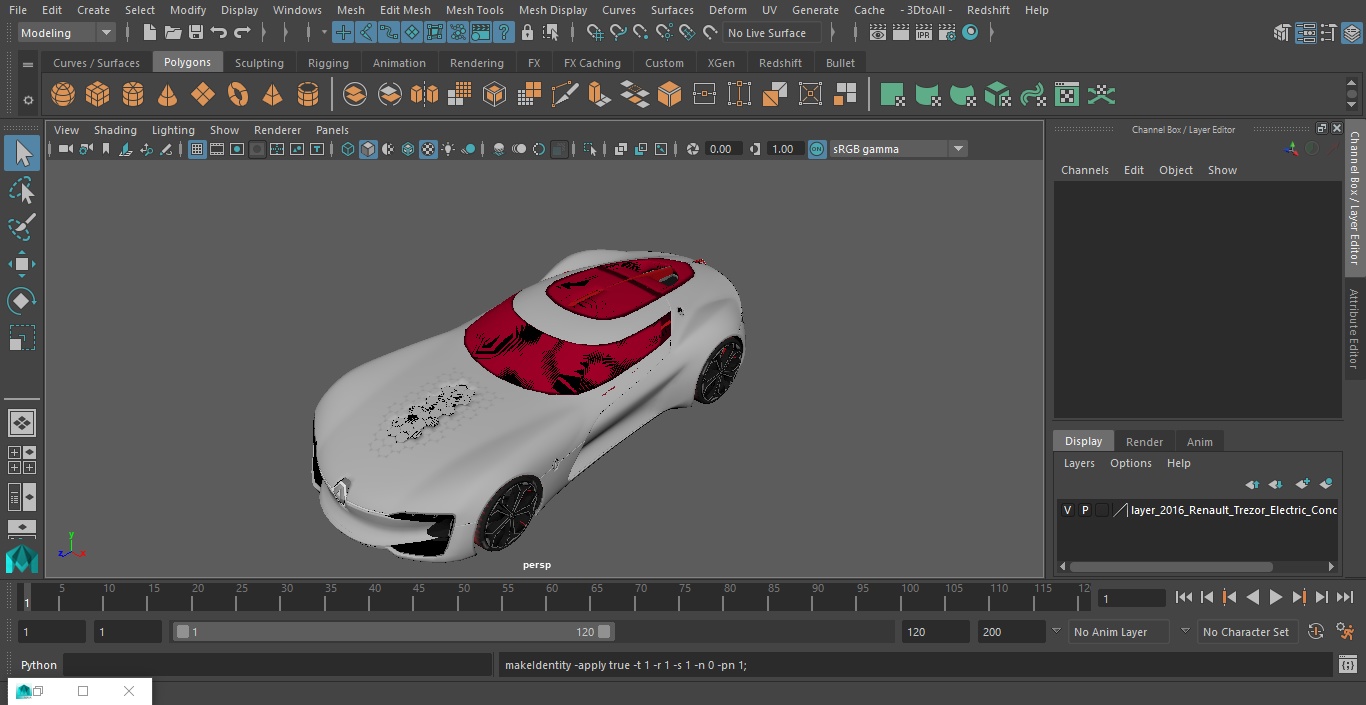Click the automatic mapping green cube icon
Image resolution: width=1366 pixels, height=705 pixels.
997,95
